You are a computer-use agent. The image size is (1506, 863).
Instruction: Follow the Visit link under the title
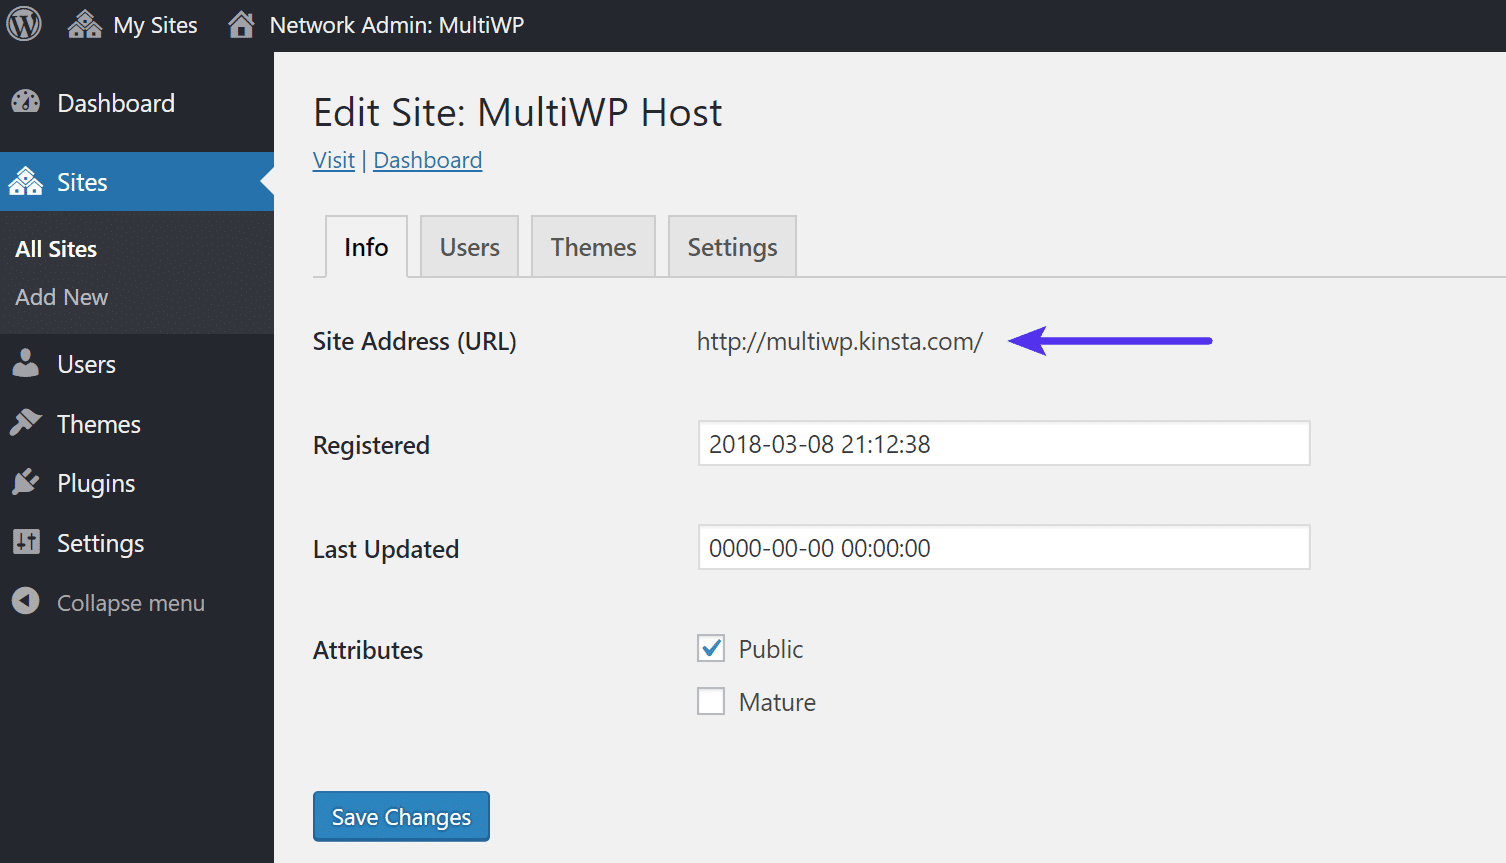(333, 160)
